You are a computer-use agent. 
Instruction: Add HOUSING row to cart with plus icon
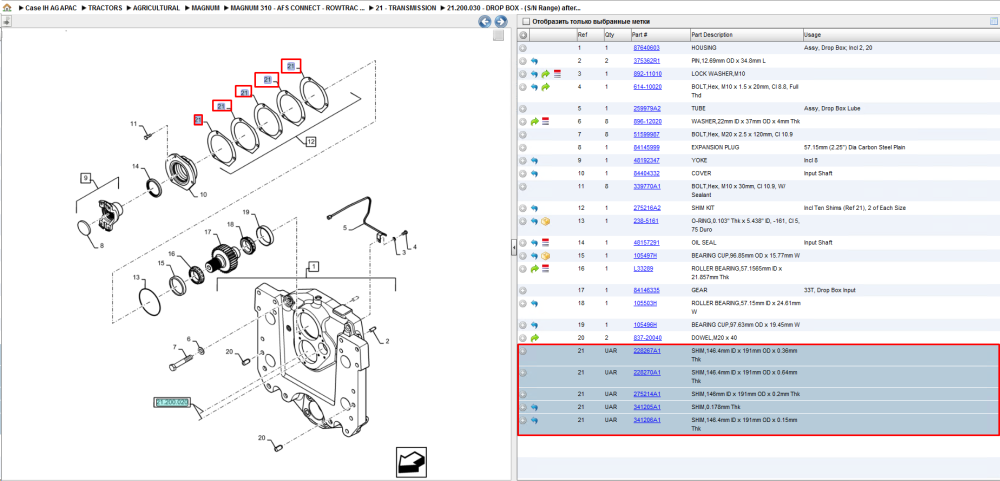click(x=523, y=48)
